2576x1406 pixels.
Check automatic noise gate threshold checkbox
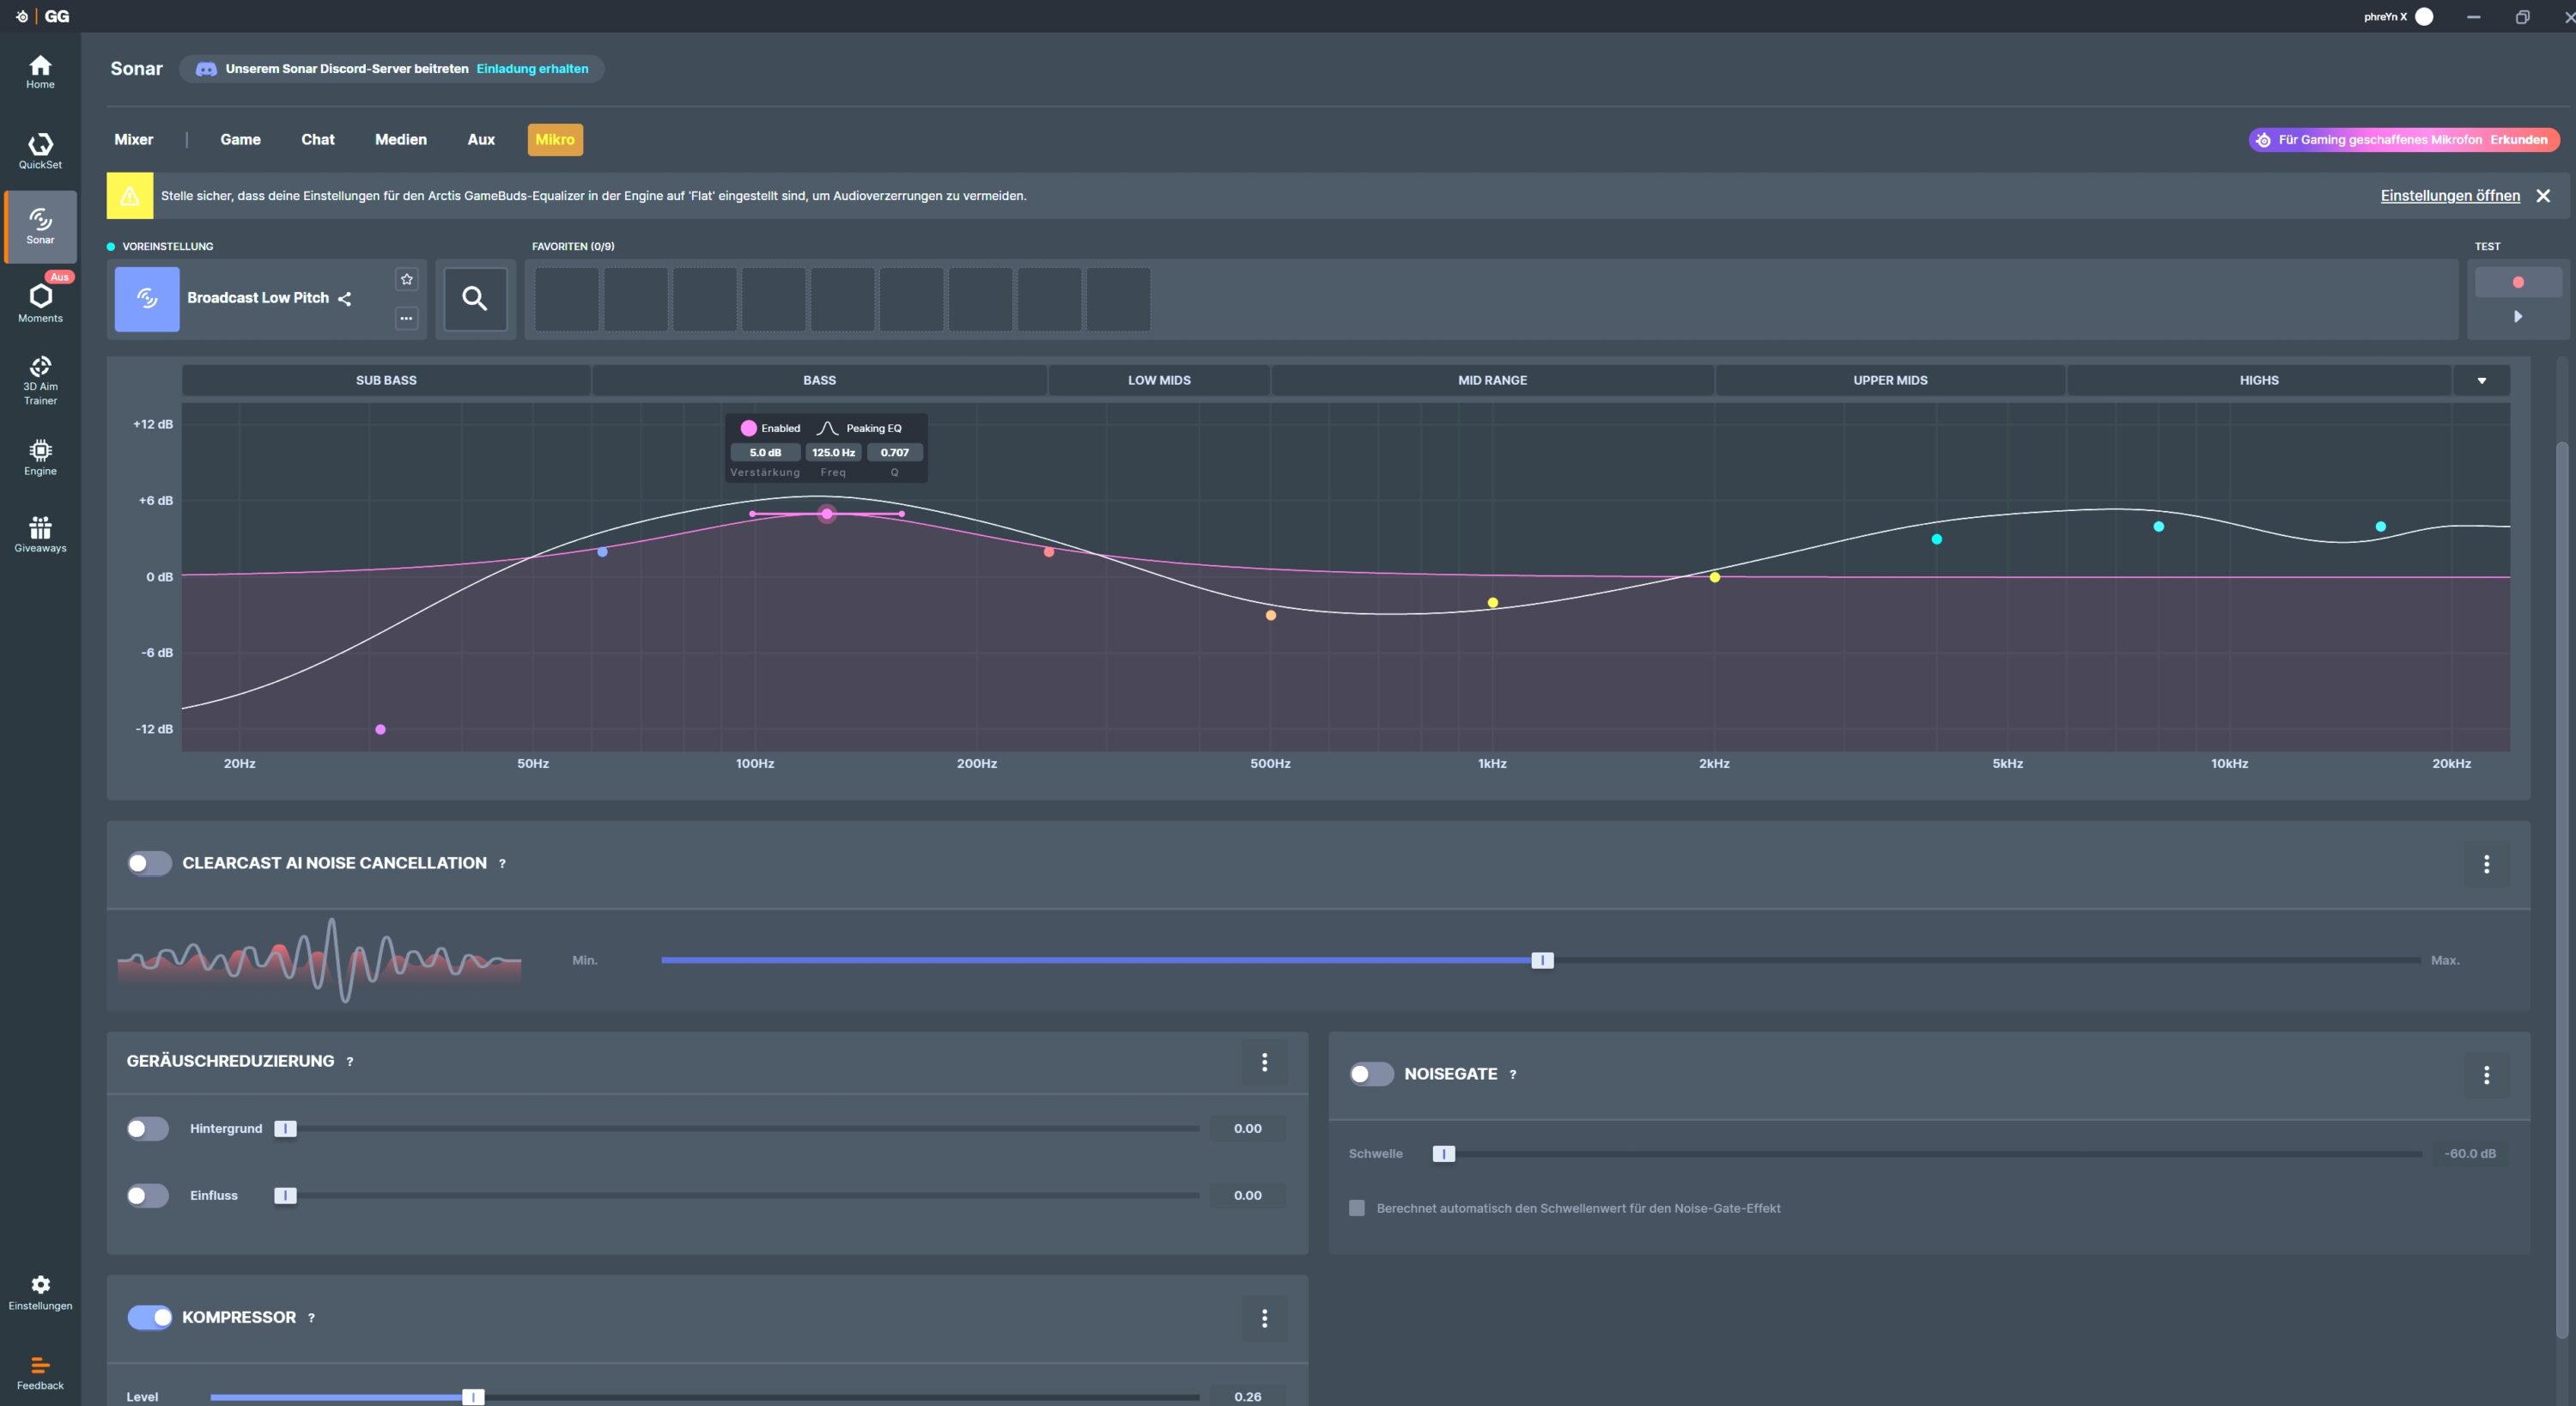coord(1356,1208)
